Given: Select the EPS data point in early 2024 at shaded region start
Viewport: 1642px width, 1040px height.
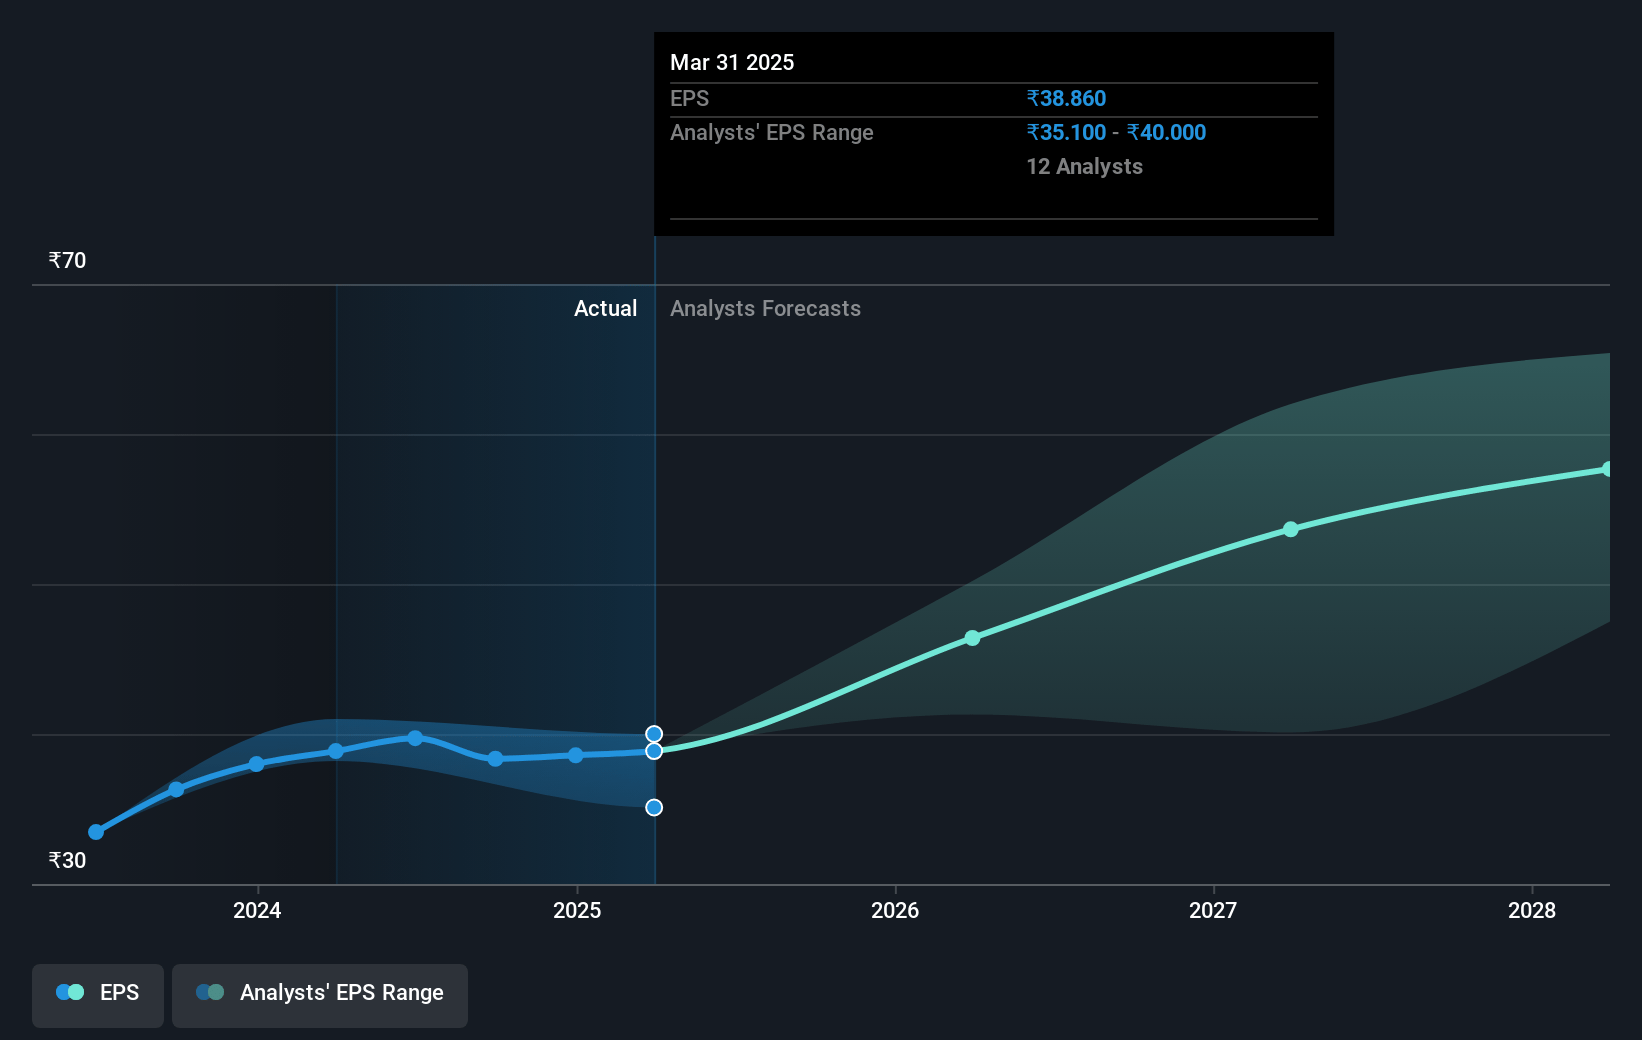Looking at the screenshot, I should point(336,751).
